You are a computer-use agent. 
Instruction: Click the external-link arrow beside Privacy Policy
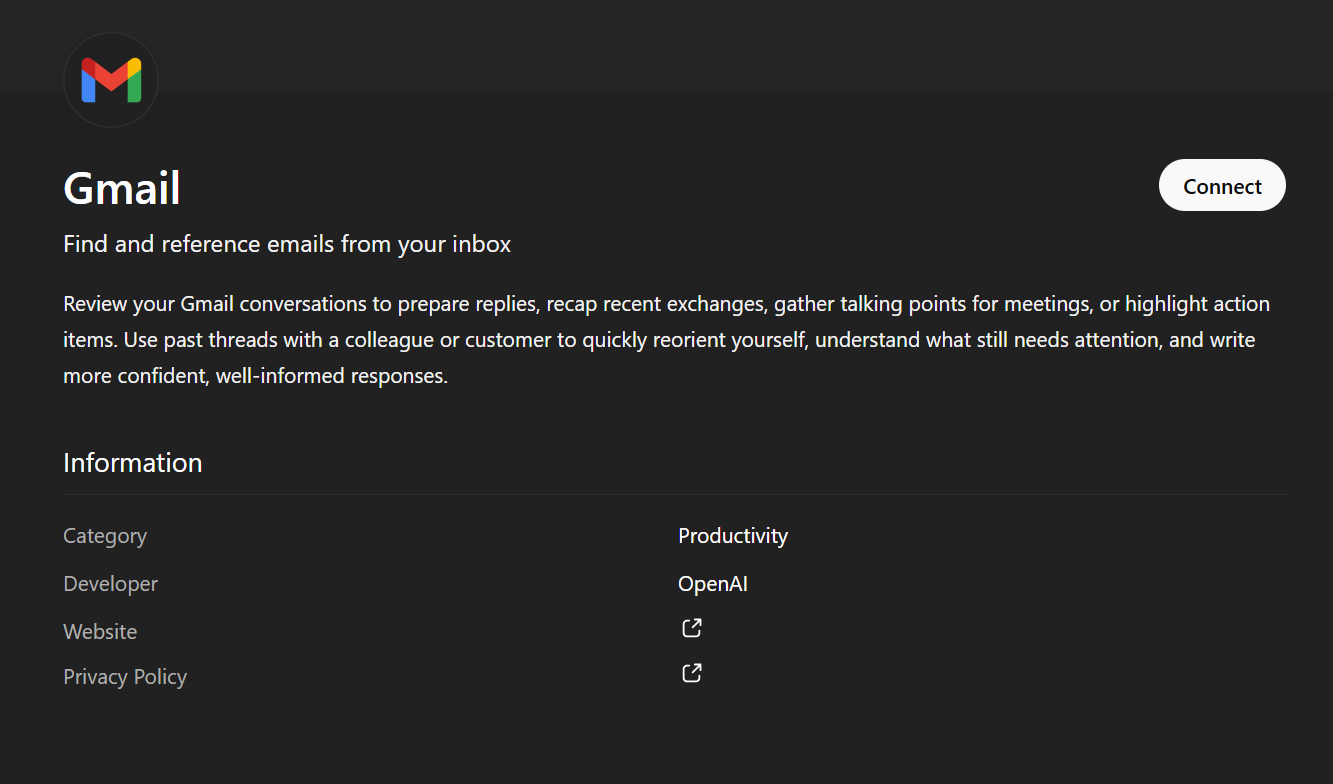click(691, 672)
